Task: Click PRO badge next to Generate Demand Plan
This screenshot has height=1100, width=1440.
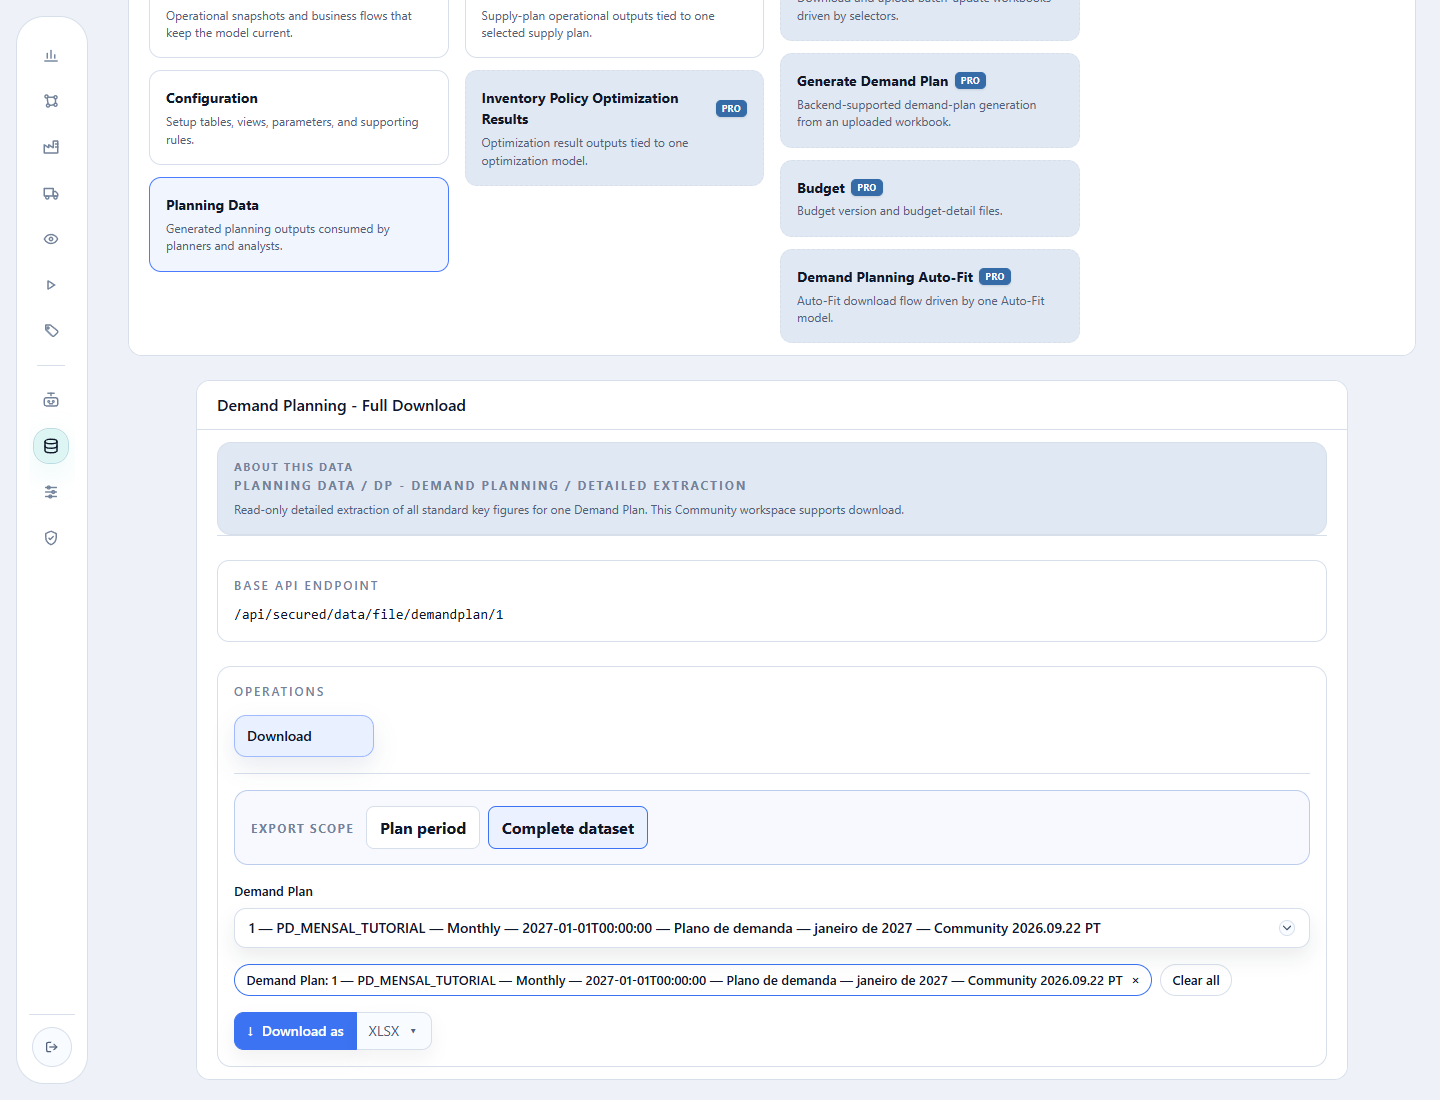Action: [x=970, y=81]
